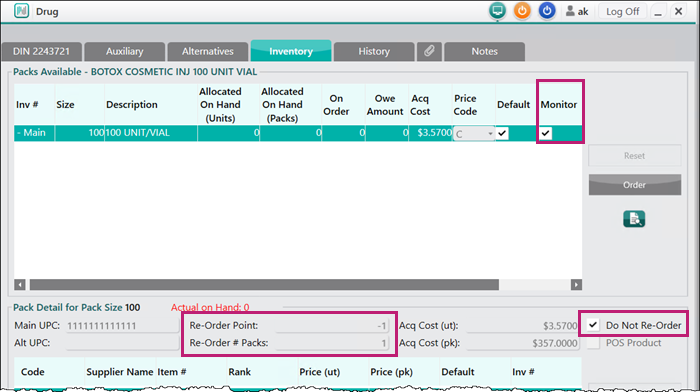700x392 pixels.
Task: Click the orange power icon
Action: point(522,11)
